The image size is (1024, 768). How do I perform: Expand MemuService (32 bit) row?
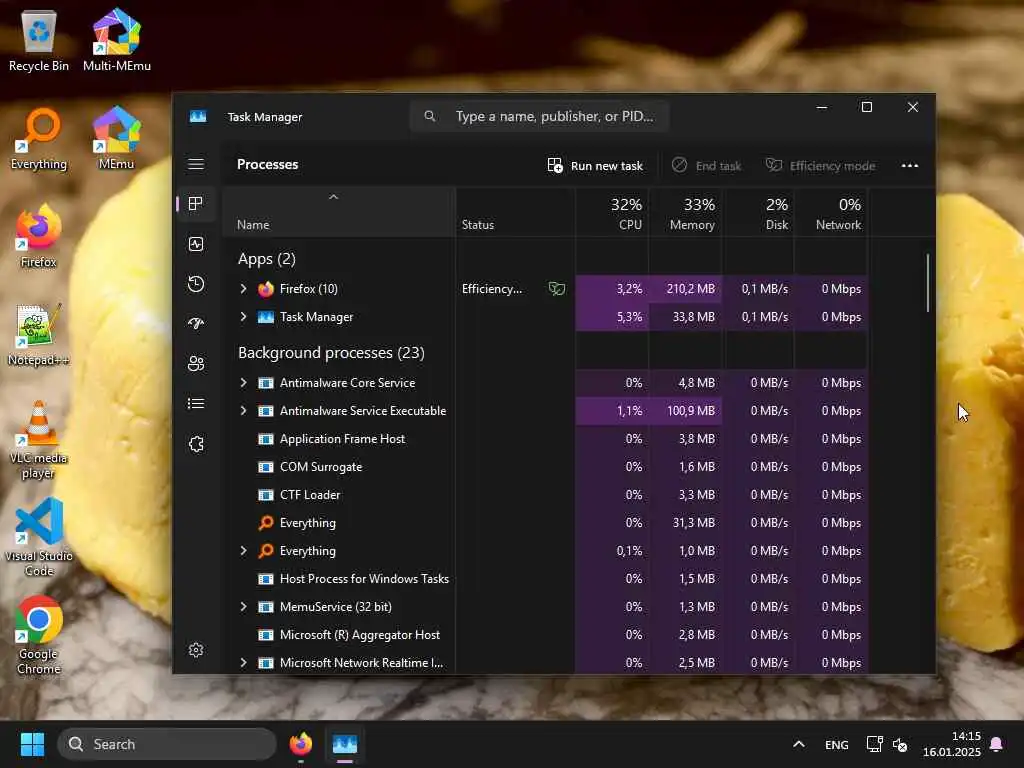pyautogui.click(x=244, y=607)
